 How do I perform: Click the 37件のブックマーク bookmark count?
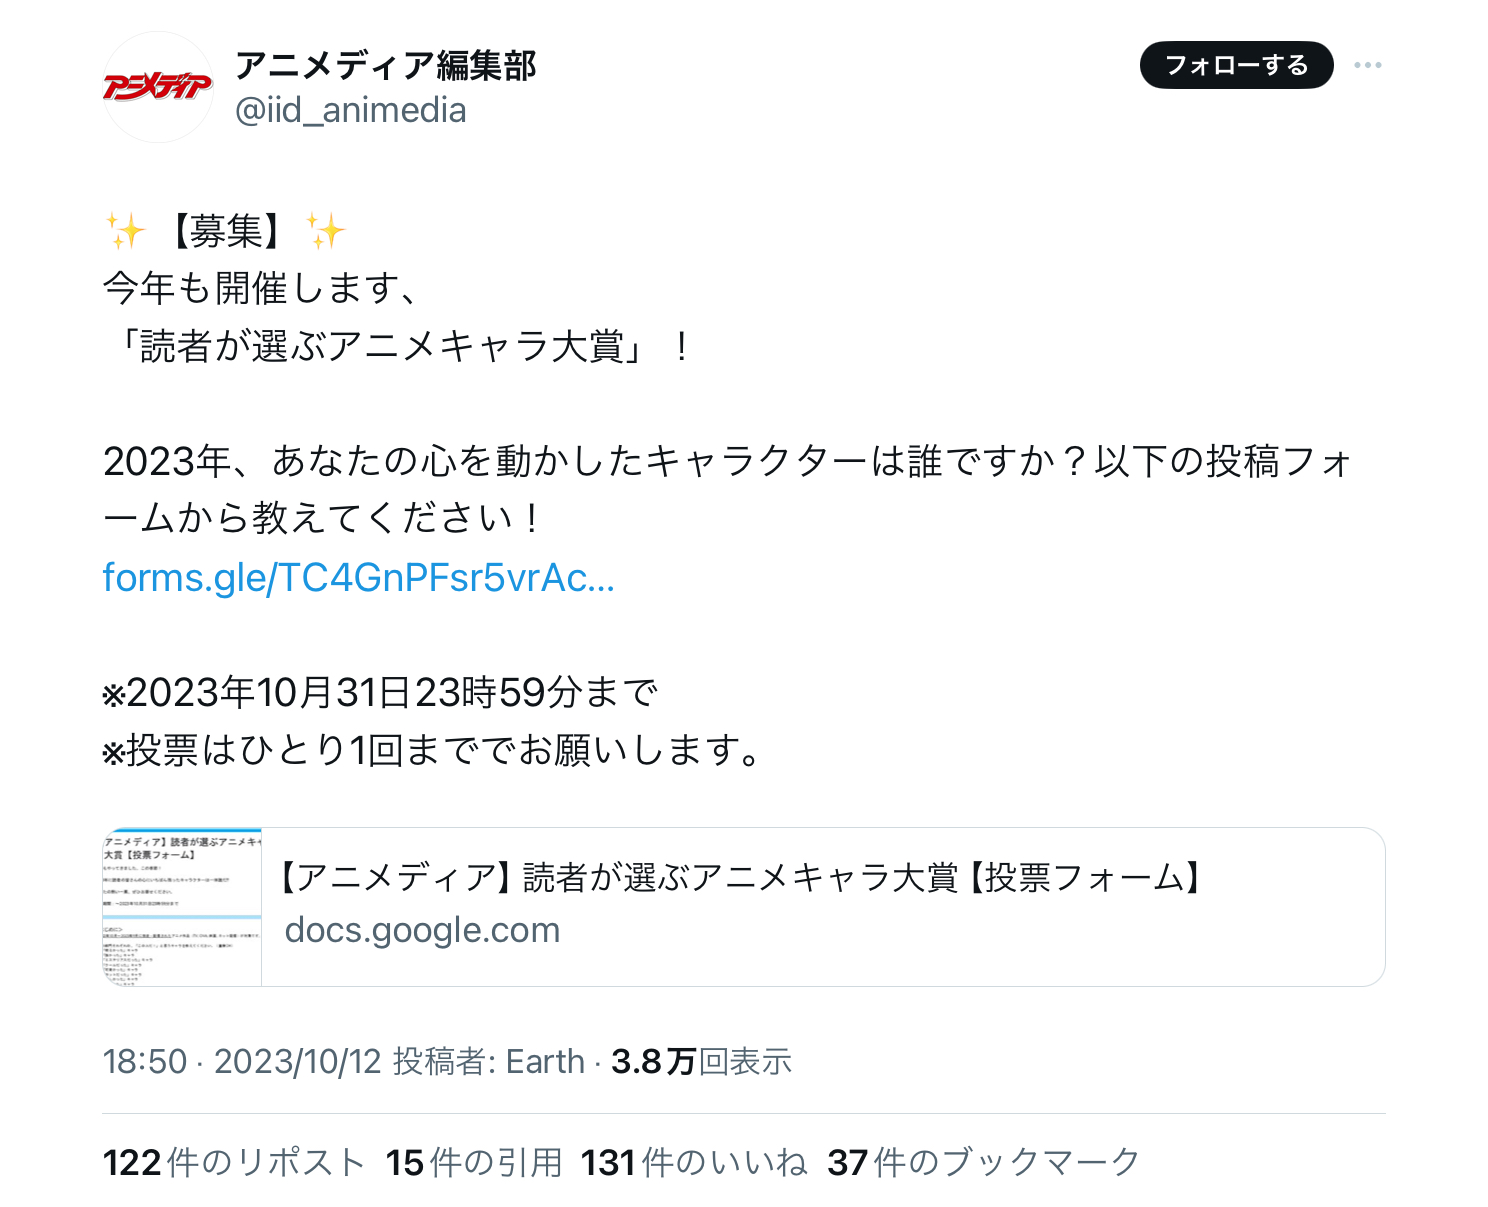coord(984,1162)
